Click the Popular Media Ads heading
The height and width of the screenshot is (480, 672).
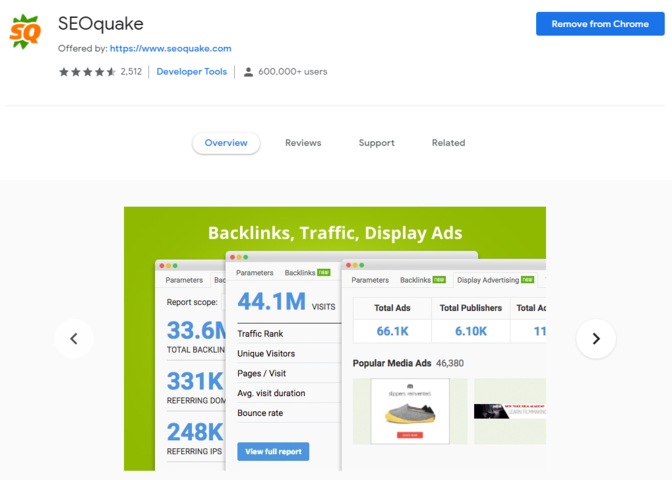[392, 363]
